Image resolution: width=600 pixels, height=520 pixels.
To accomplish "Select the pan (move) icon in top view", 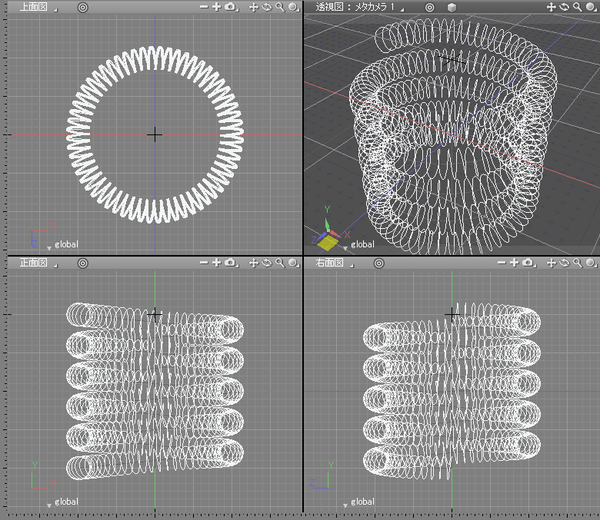I will point(253,7).
